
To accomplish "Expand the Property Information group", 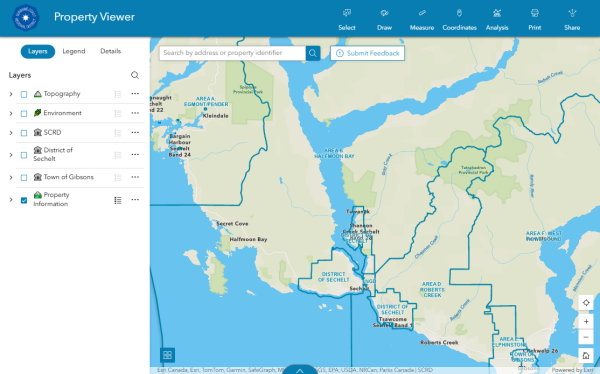I will coord(11,200).
